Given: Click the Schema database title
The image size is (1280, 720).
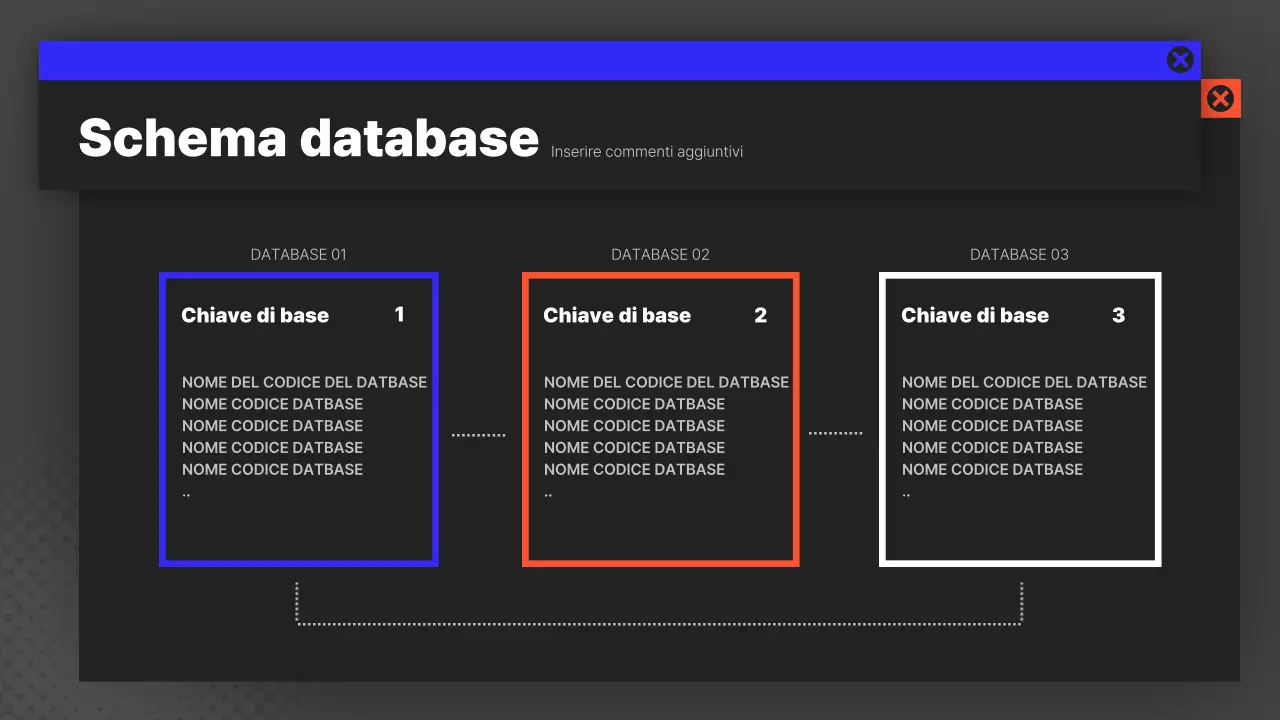Looking at the screenshot, I should (307, 138).
